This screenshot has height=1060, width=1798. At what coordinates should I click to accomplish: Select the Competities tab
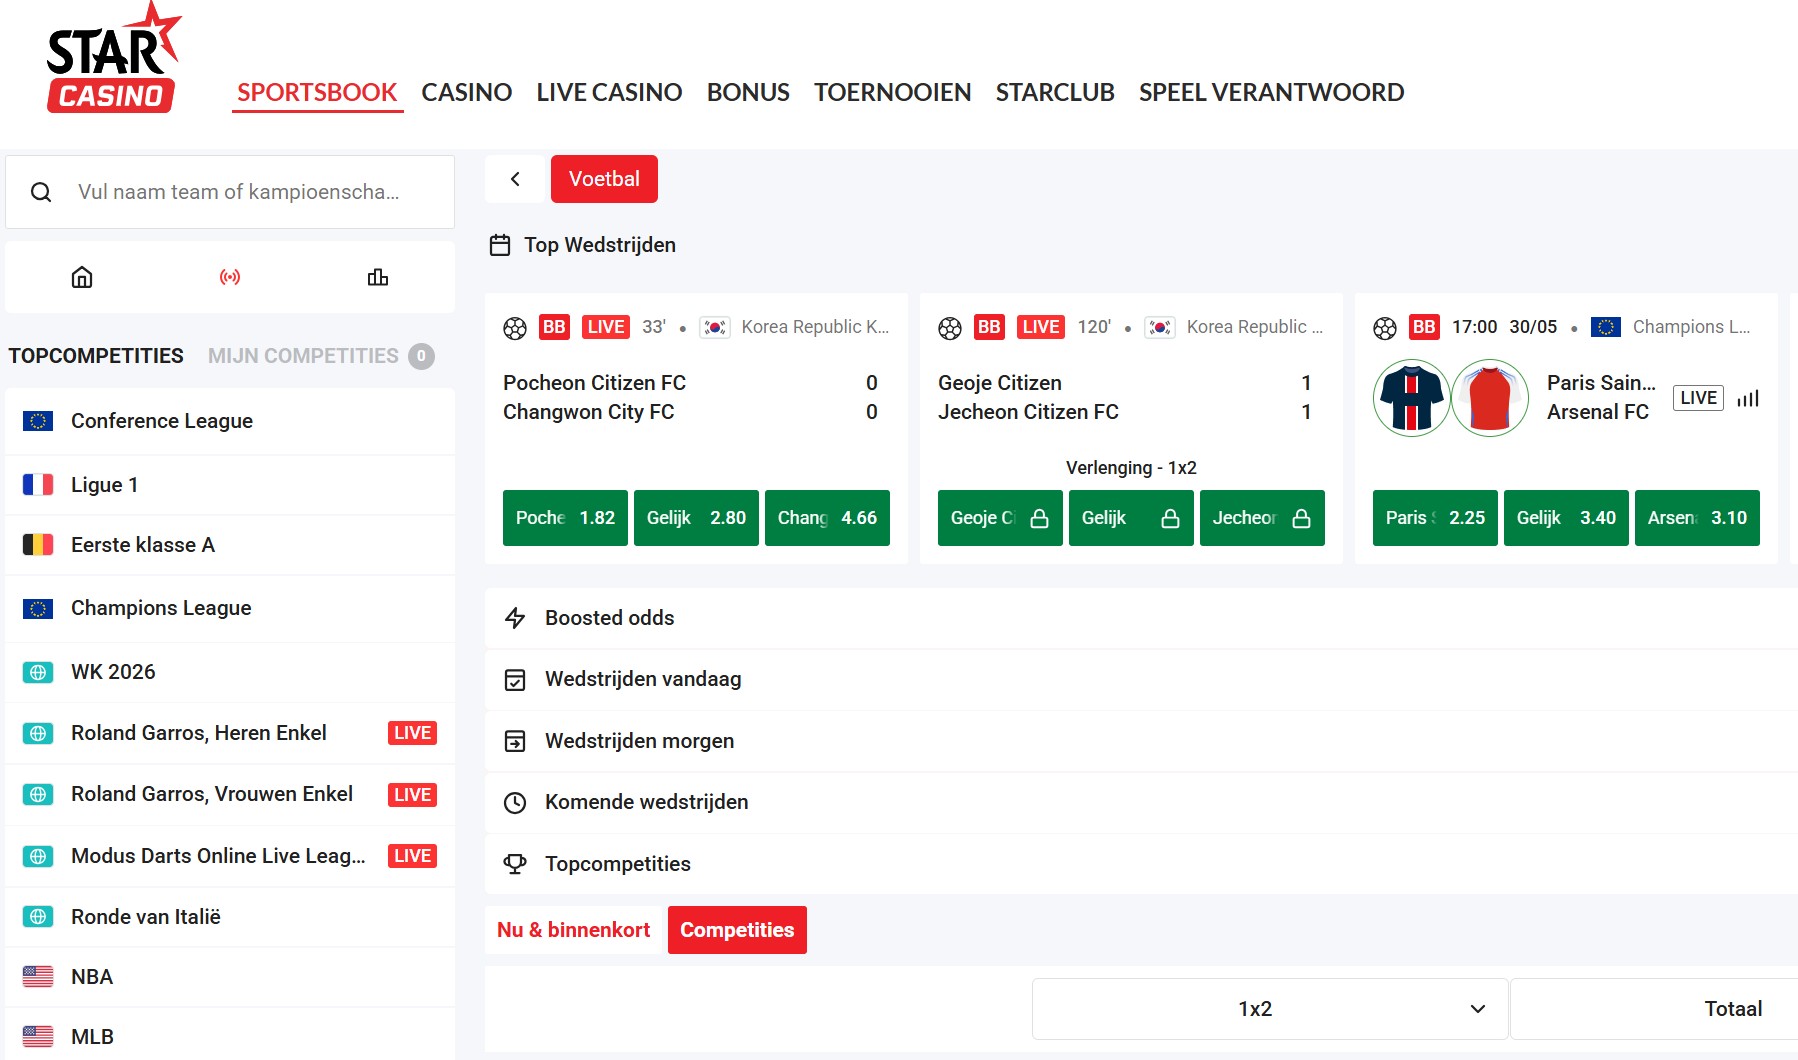[x=737, y=930]
